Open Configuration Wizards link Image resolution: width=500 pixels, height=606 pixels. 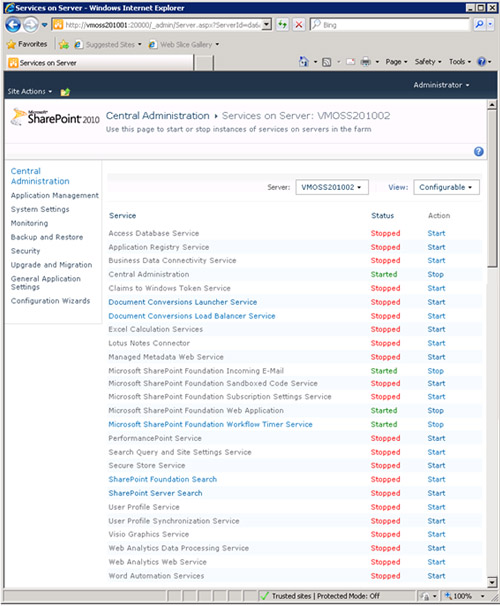pyautogui.click(x=50, y=301)
